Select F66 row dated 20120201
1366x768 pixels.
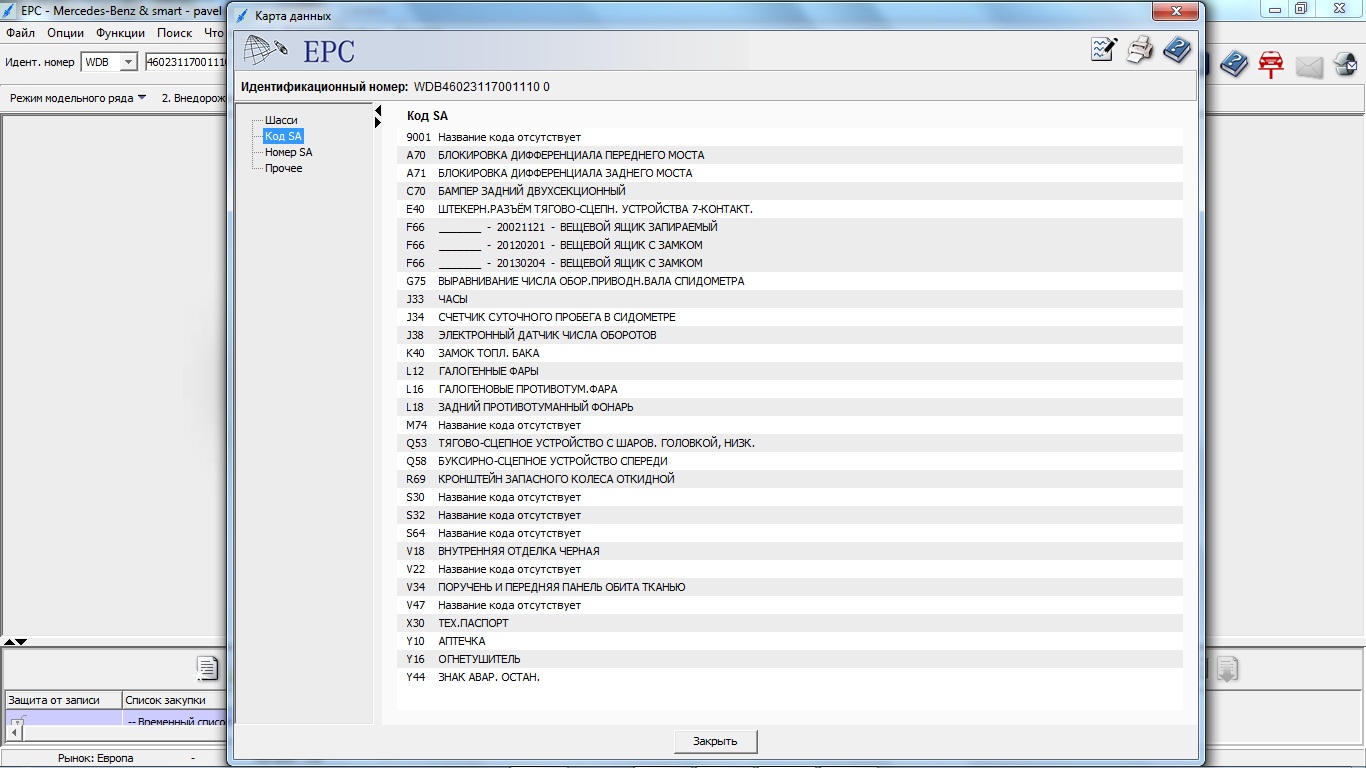[x=790, y=245]
